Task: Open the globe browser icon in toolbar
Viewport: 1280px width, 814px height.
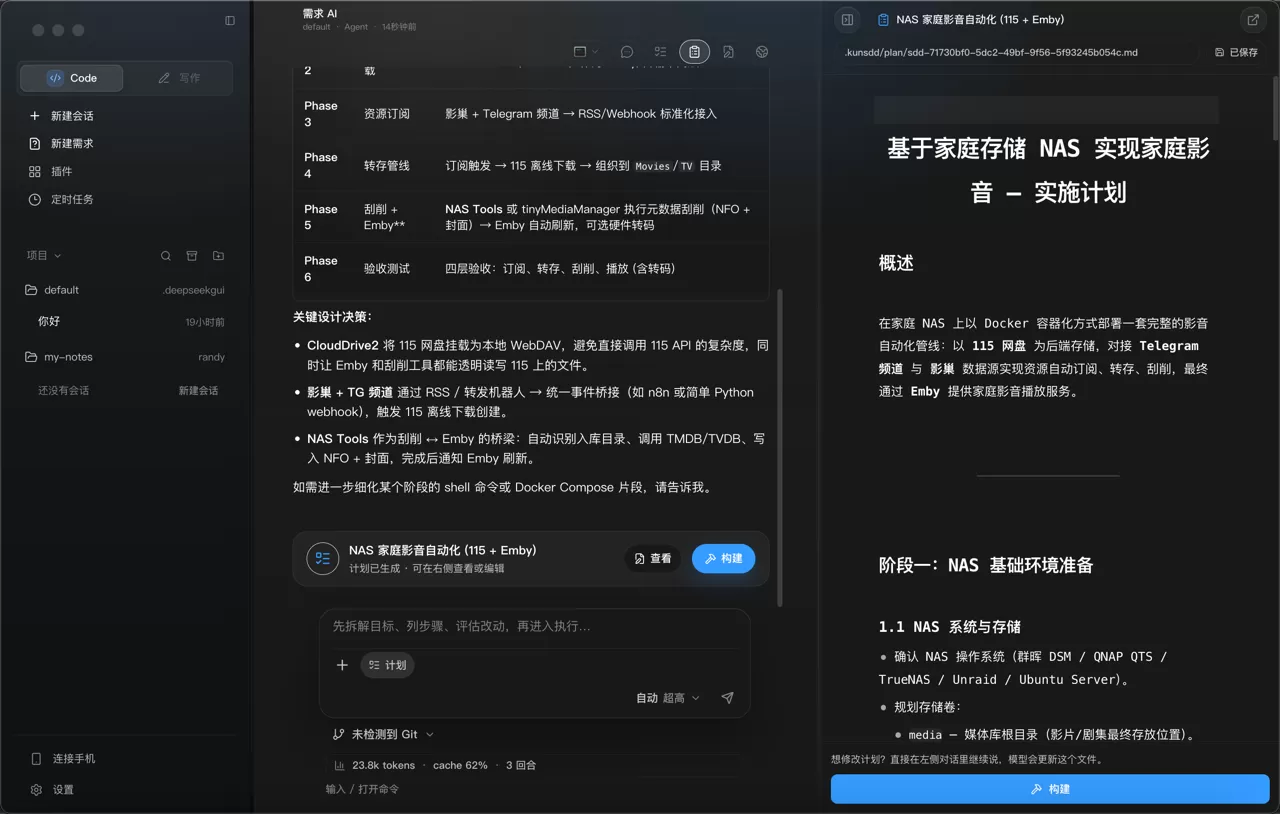Action: click(x=761, y=52)
